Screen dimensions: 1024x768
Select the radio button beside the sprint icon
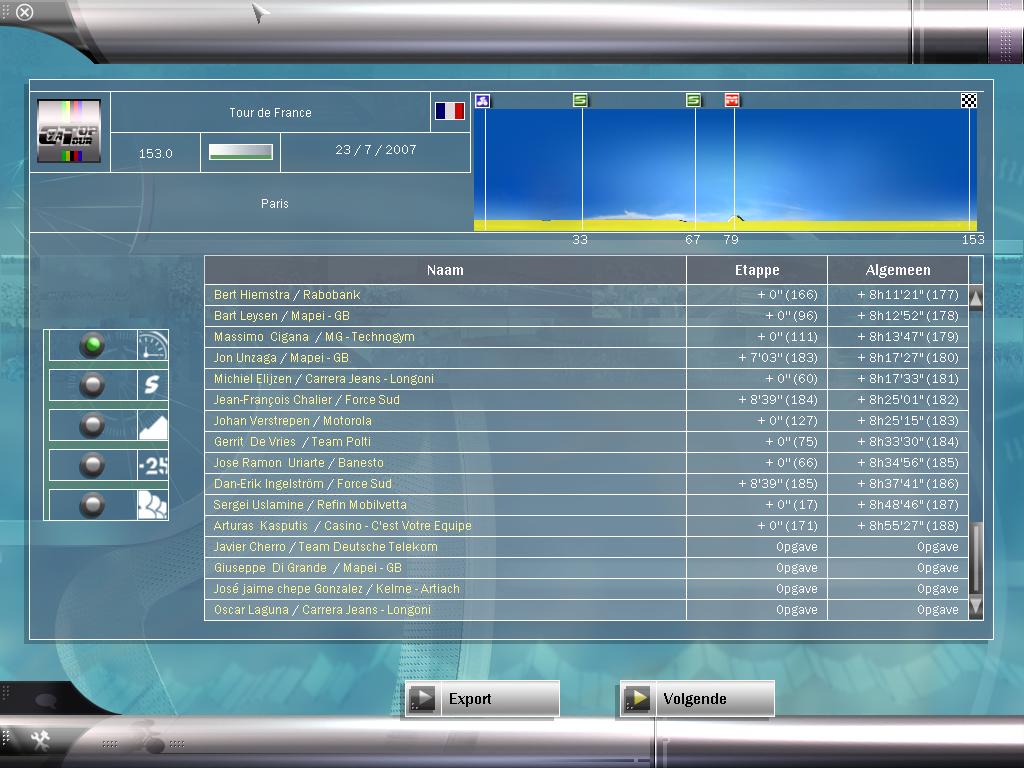click(93, 385)
